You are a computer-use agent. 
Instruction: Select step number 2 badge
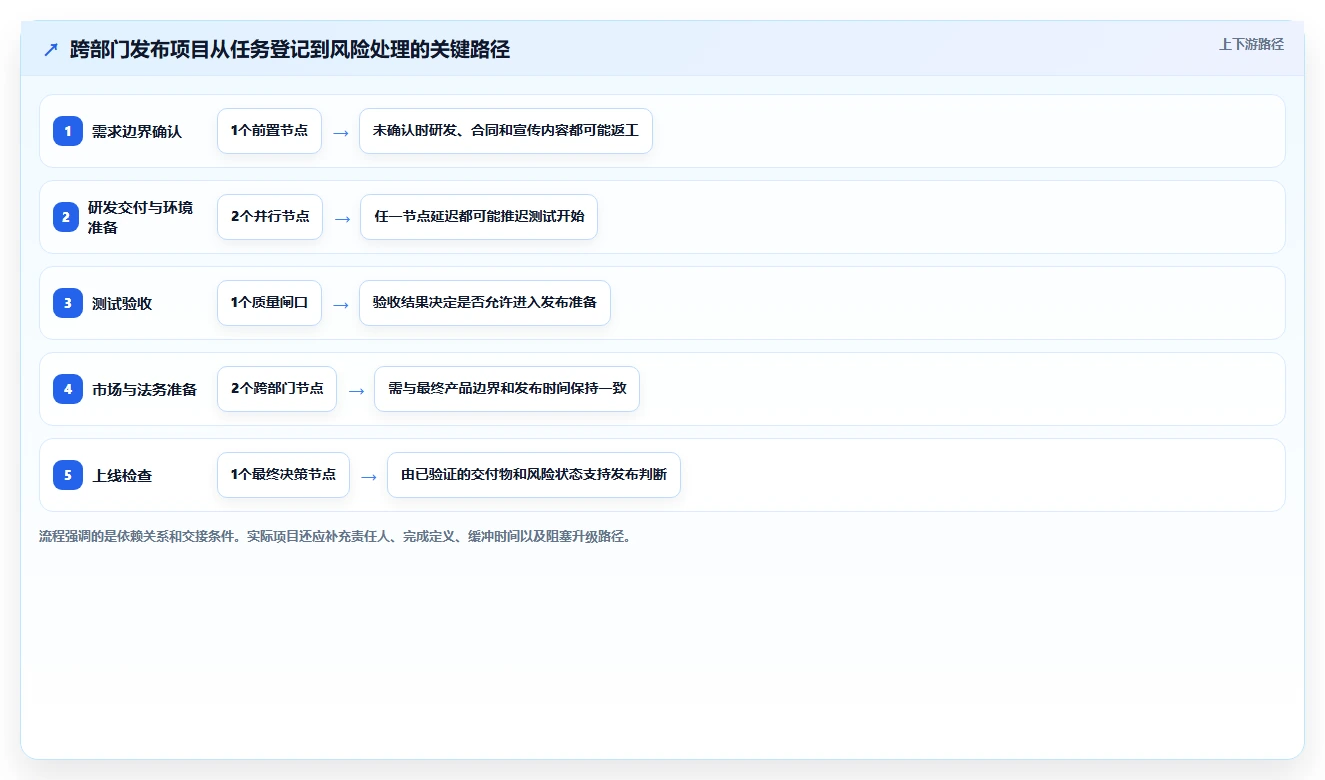pos(66,217)
